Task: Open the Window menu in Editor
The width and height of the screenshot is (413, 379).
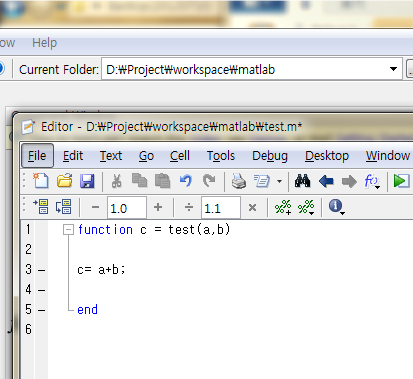Action: coord(388,156)
